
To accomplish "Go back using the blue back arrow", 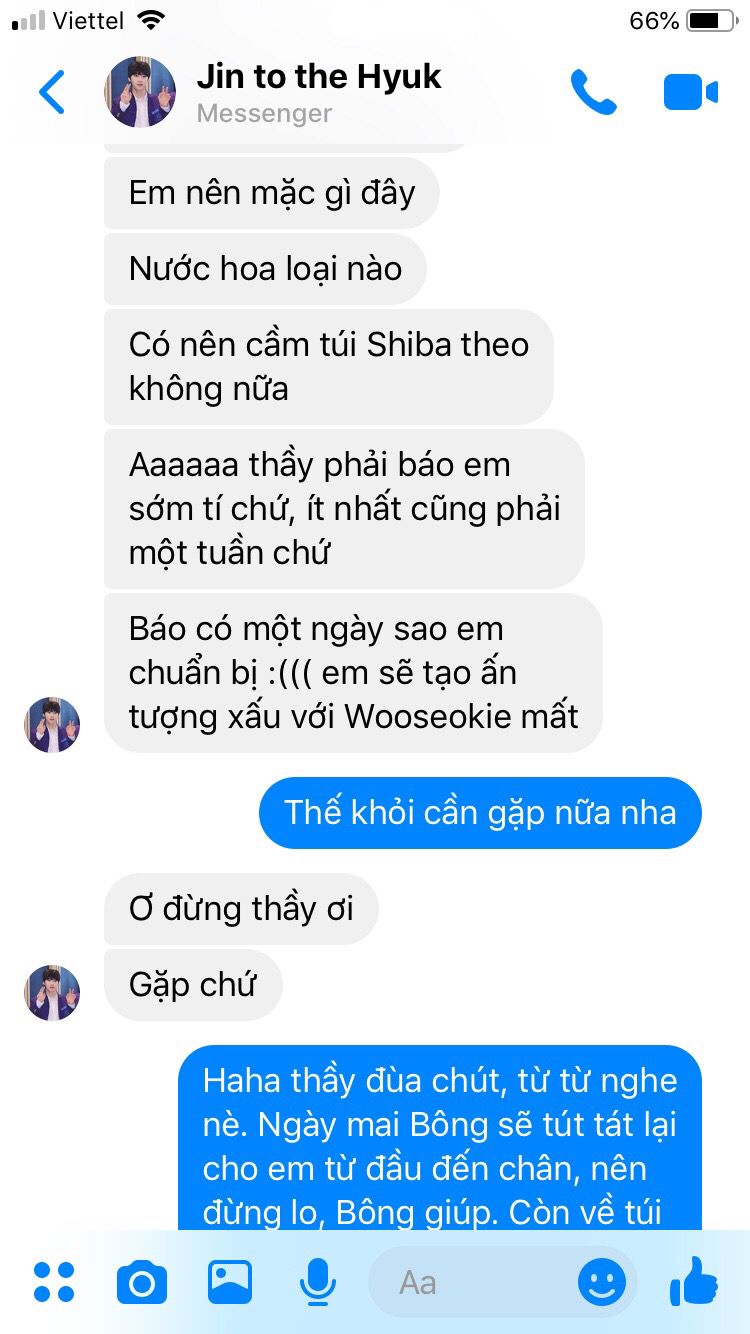I will click(x=52, y=92).
